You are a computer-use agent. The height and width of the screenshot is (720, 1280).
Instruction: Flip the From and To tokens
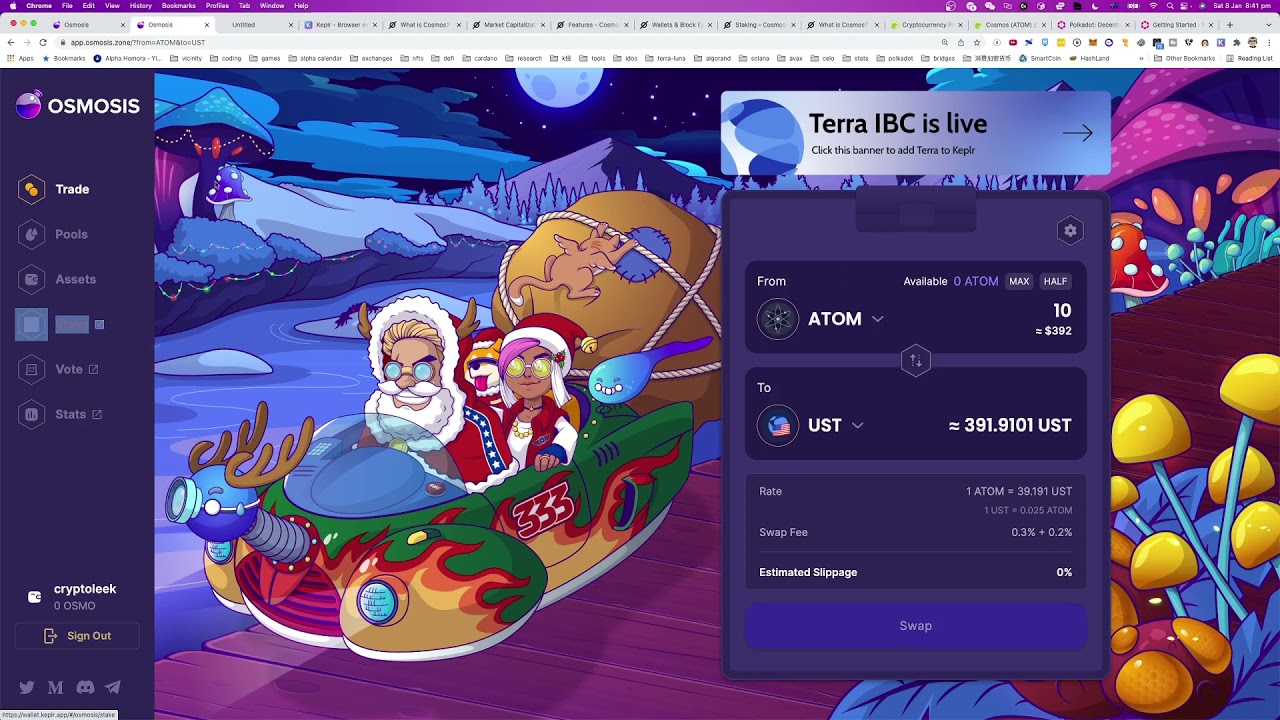(x=916, y=361)
